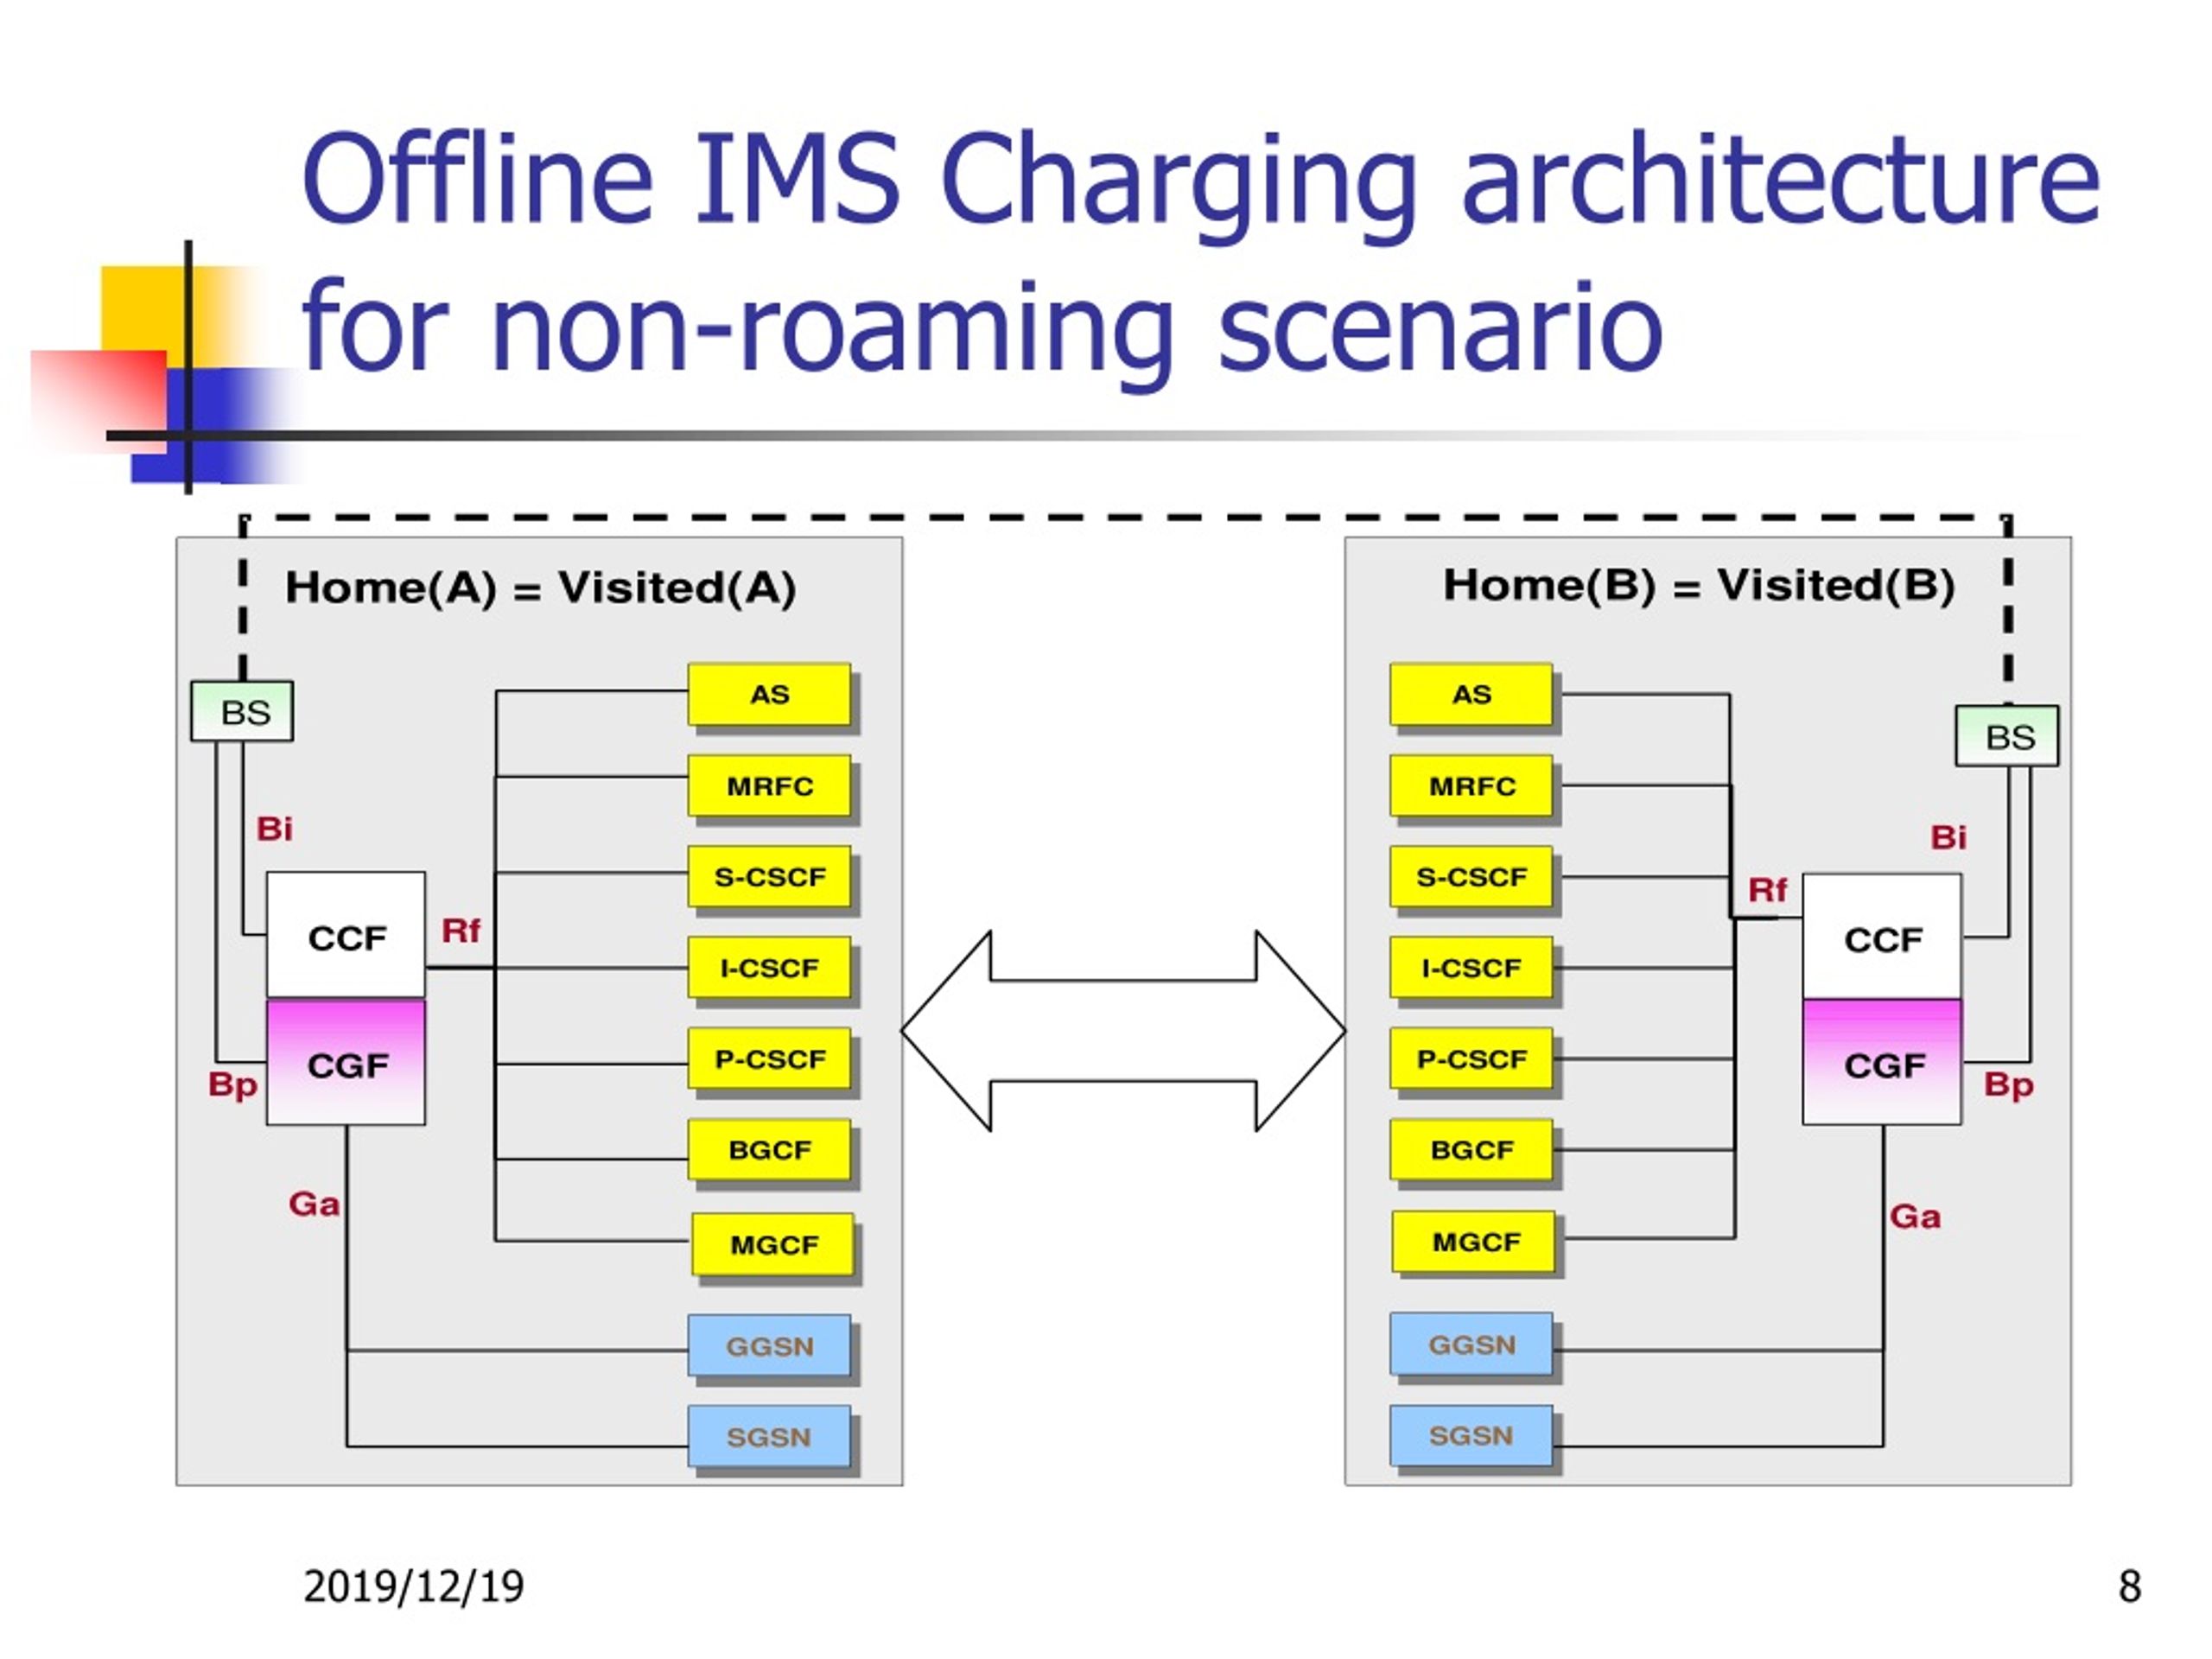Select the CCF block in Home(A)

346,936
